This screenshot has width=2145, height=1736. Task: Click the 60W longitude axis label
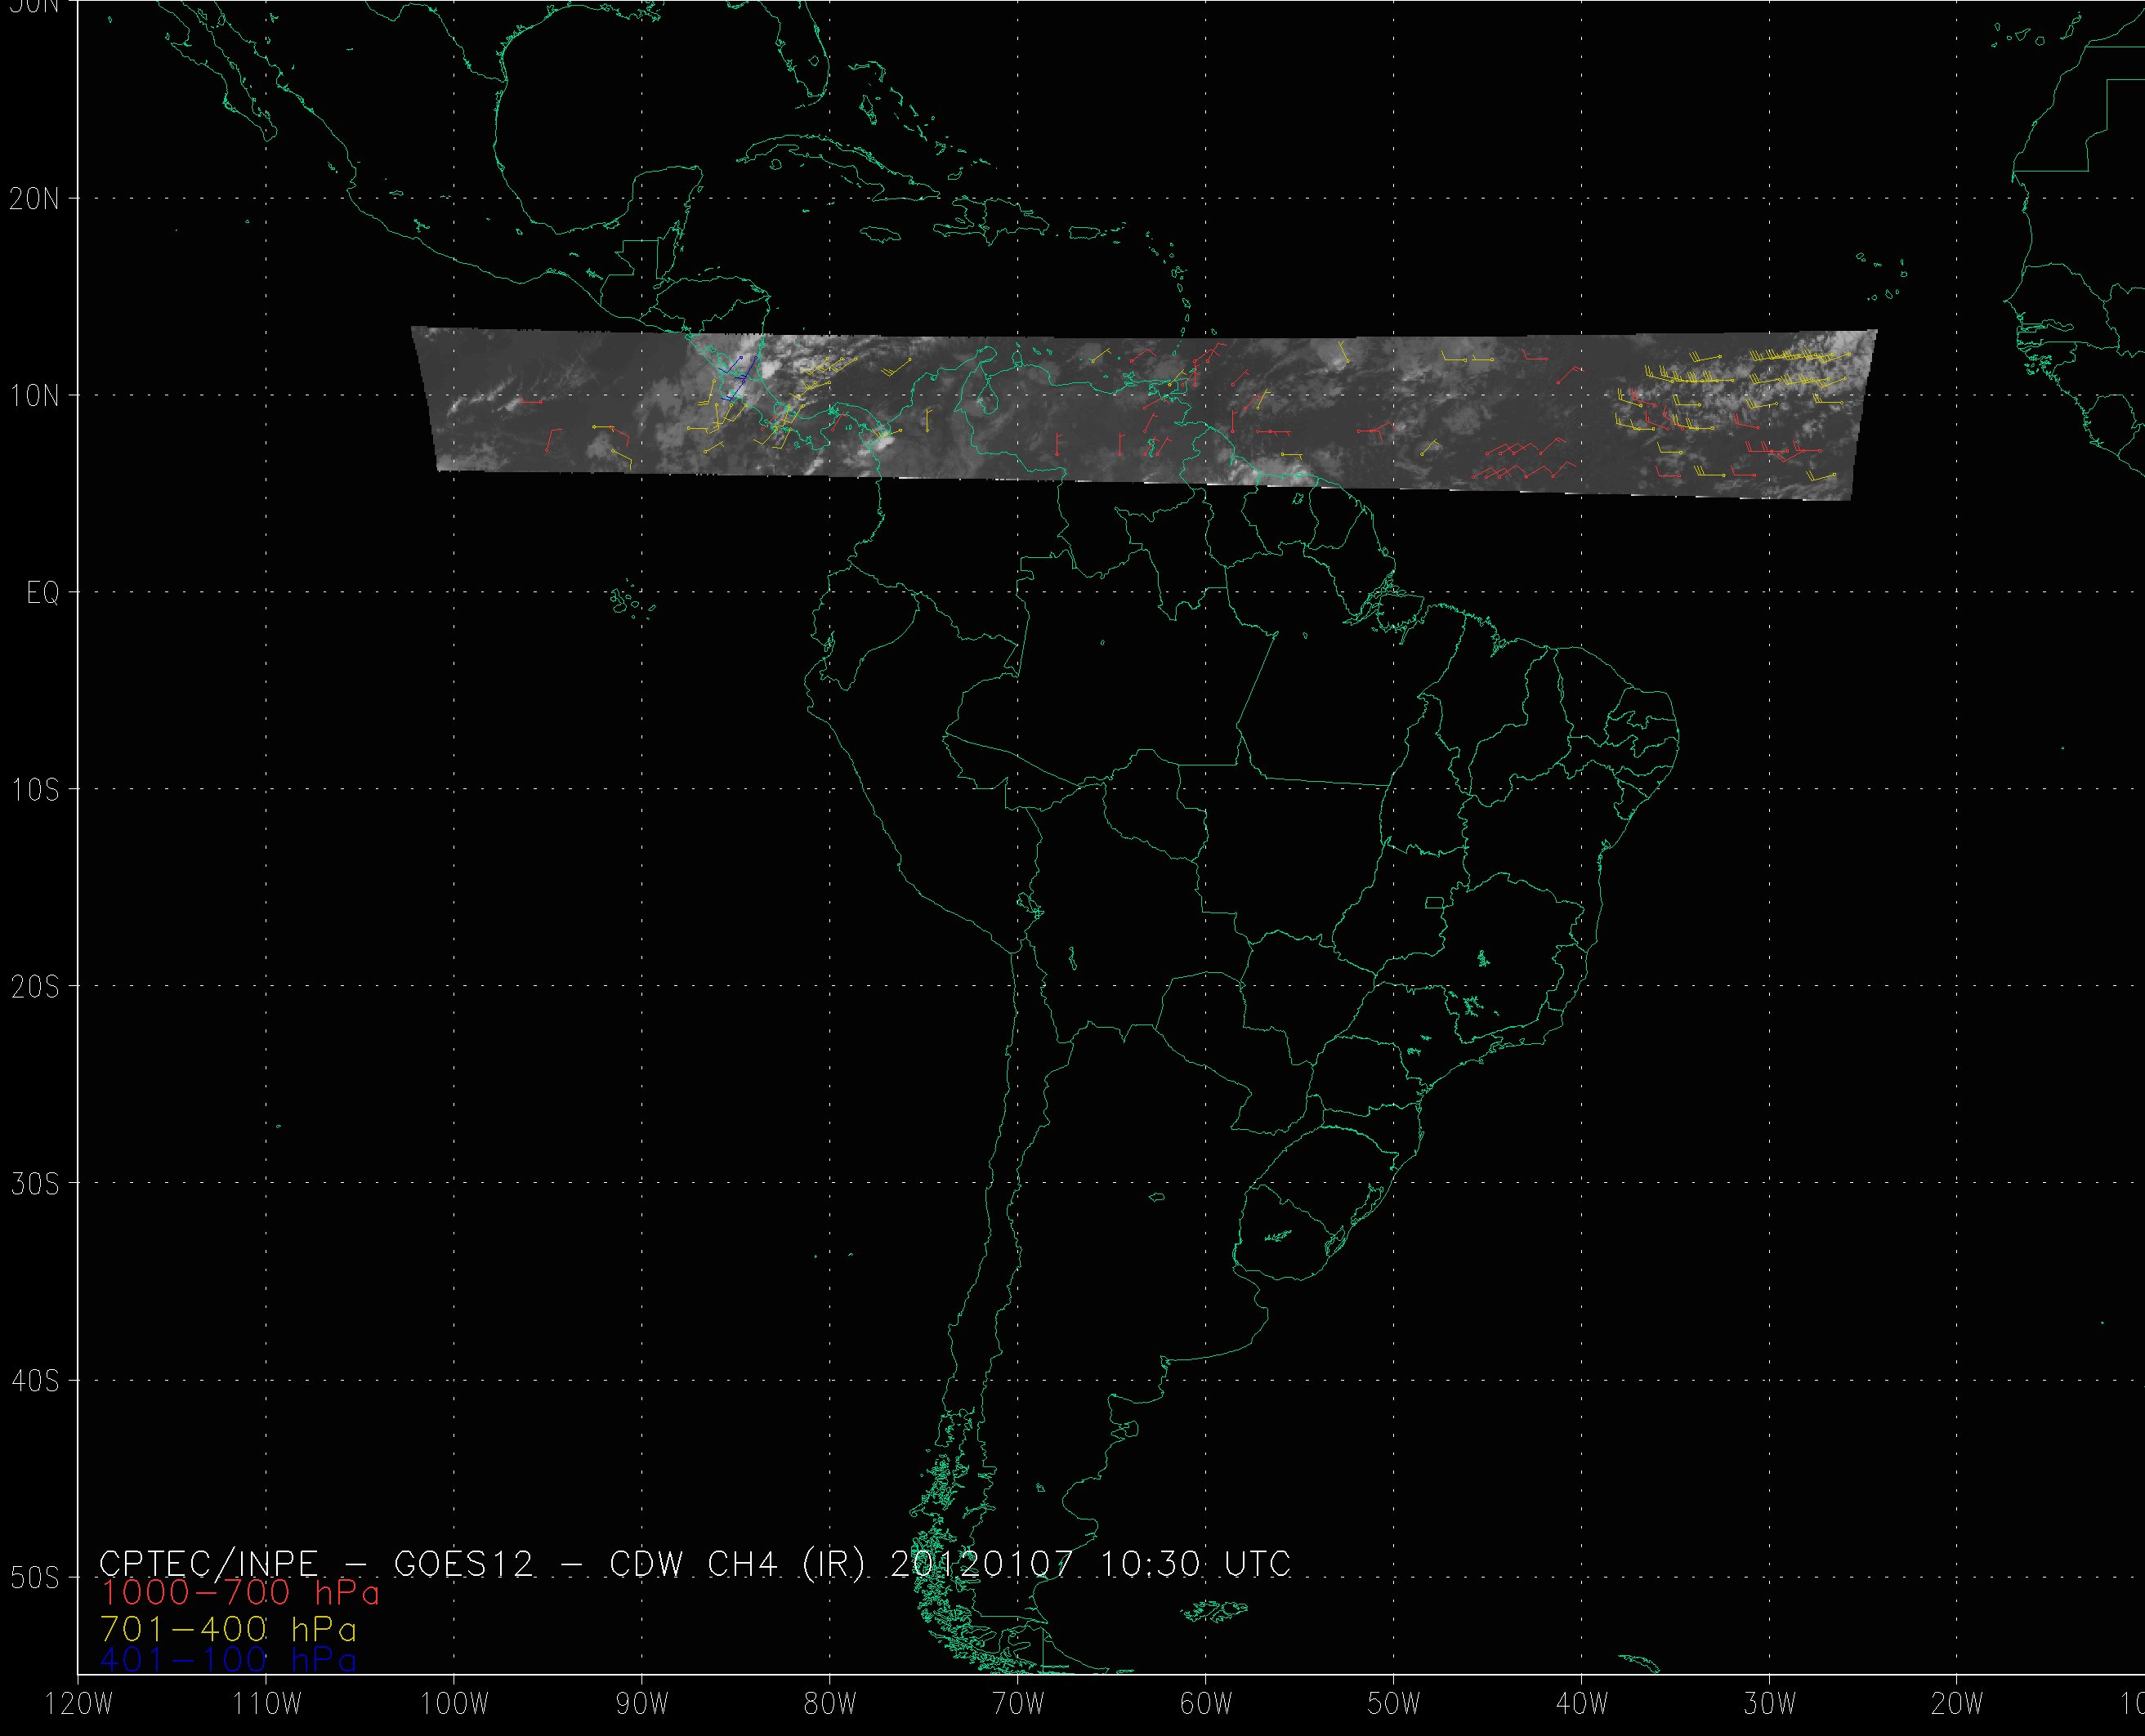1206,1705
